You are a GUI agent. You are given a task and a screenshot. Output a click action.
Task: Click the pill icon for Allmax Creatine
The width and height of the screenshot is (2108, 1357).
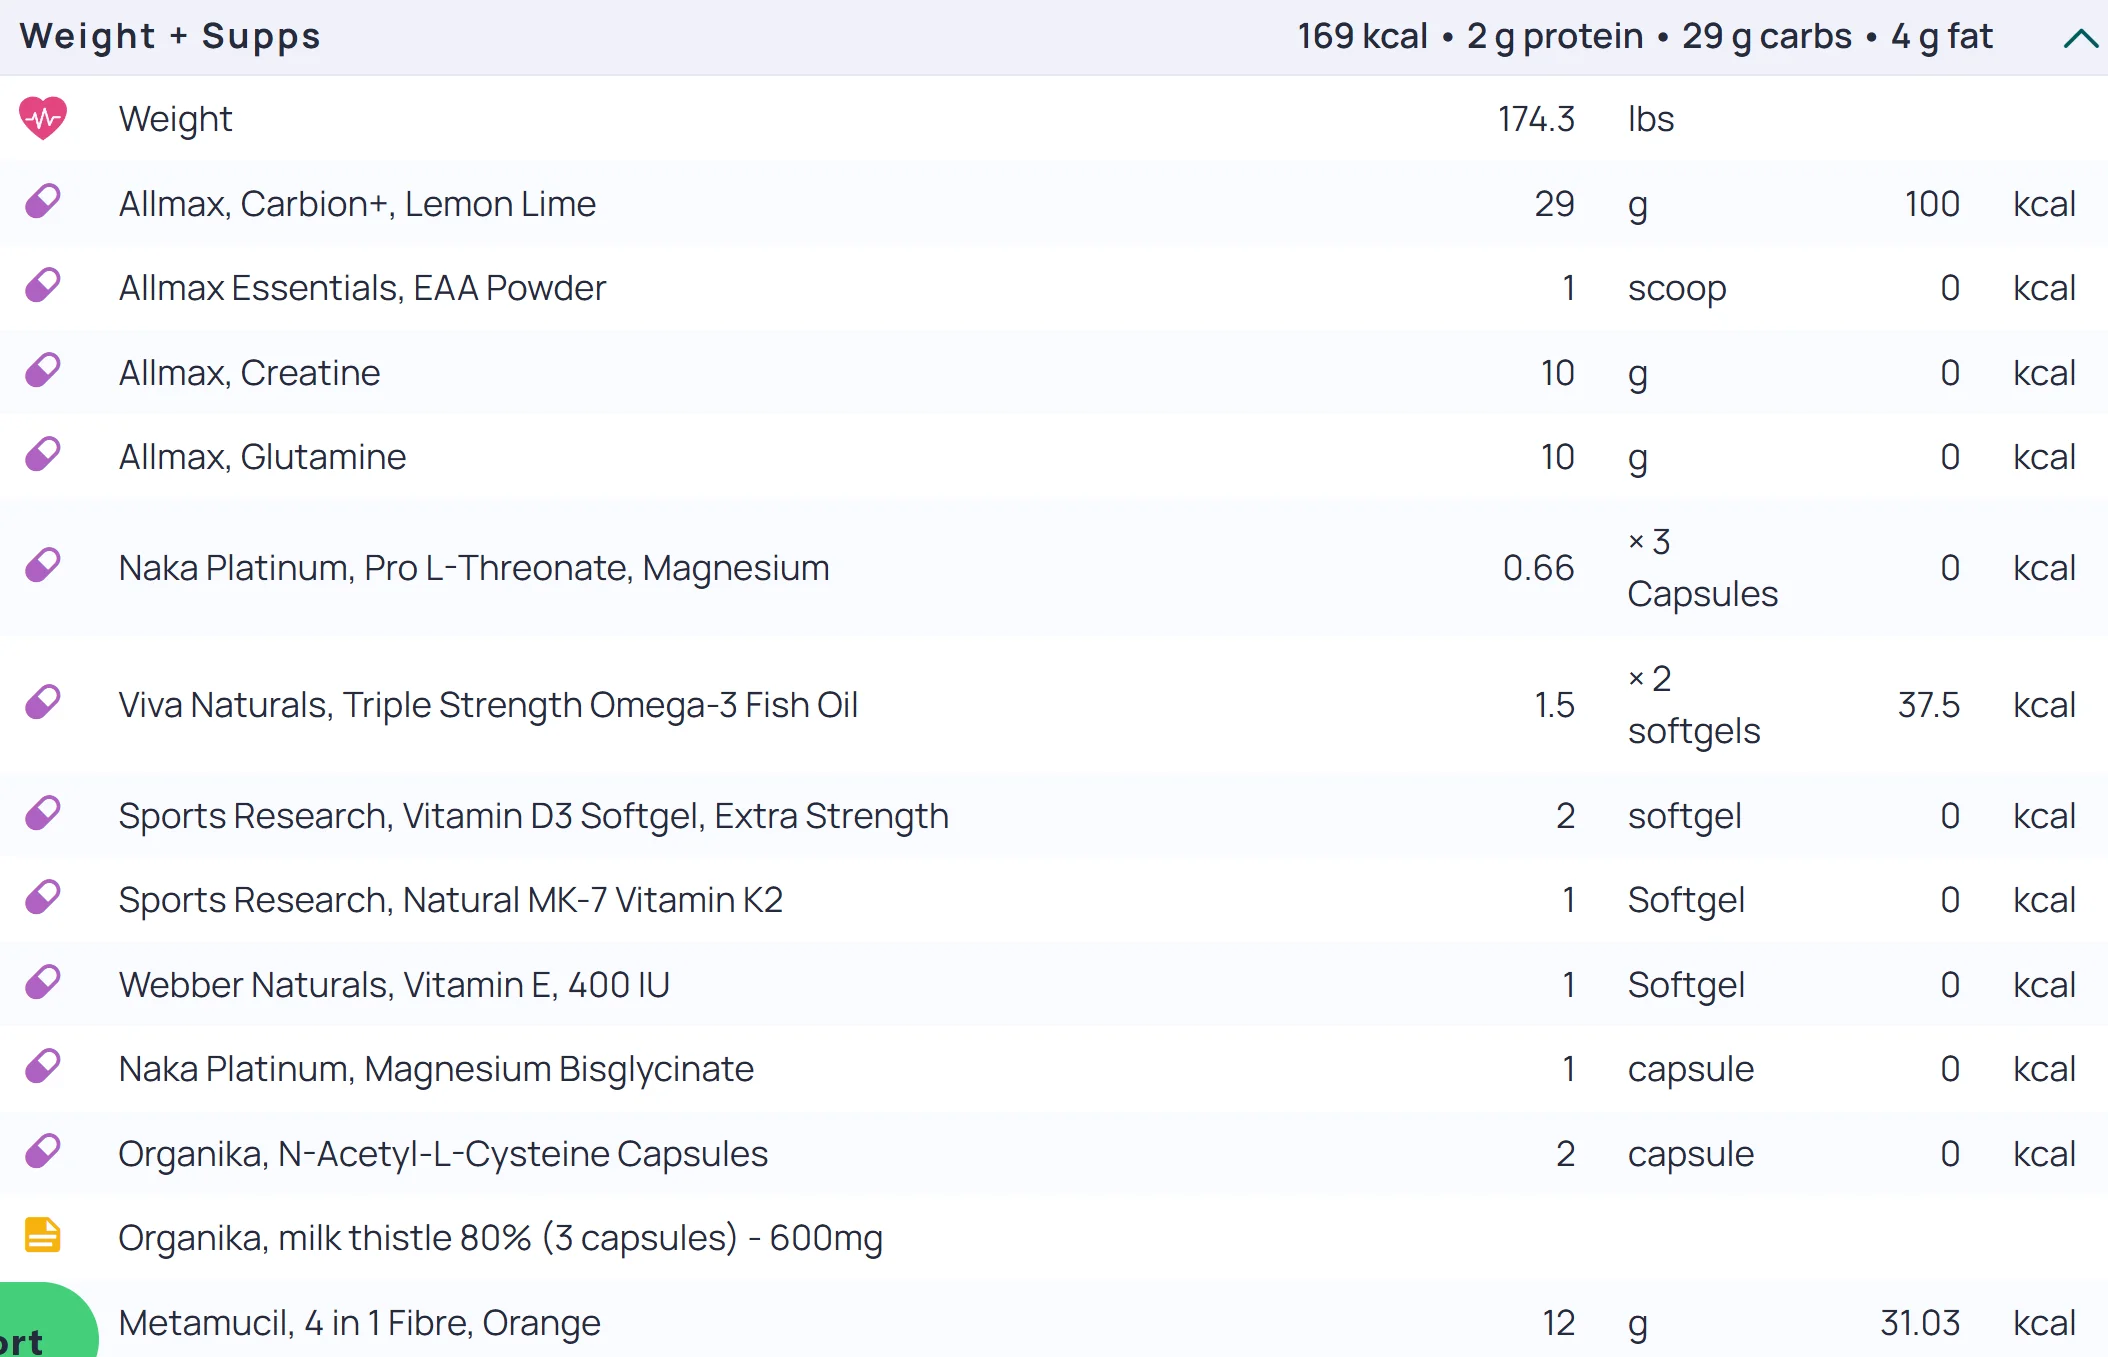coord(43,371)
